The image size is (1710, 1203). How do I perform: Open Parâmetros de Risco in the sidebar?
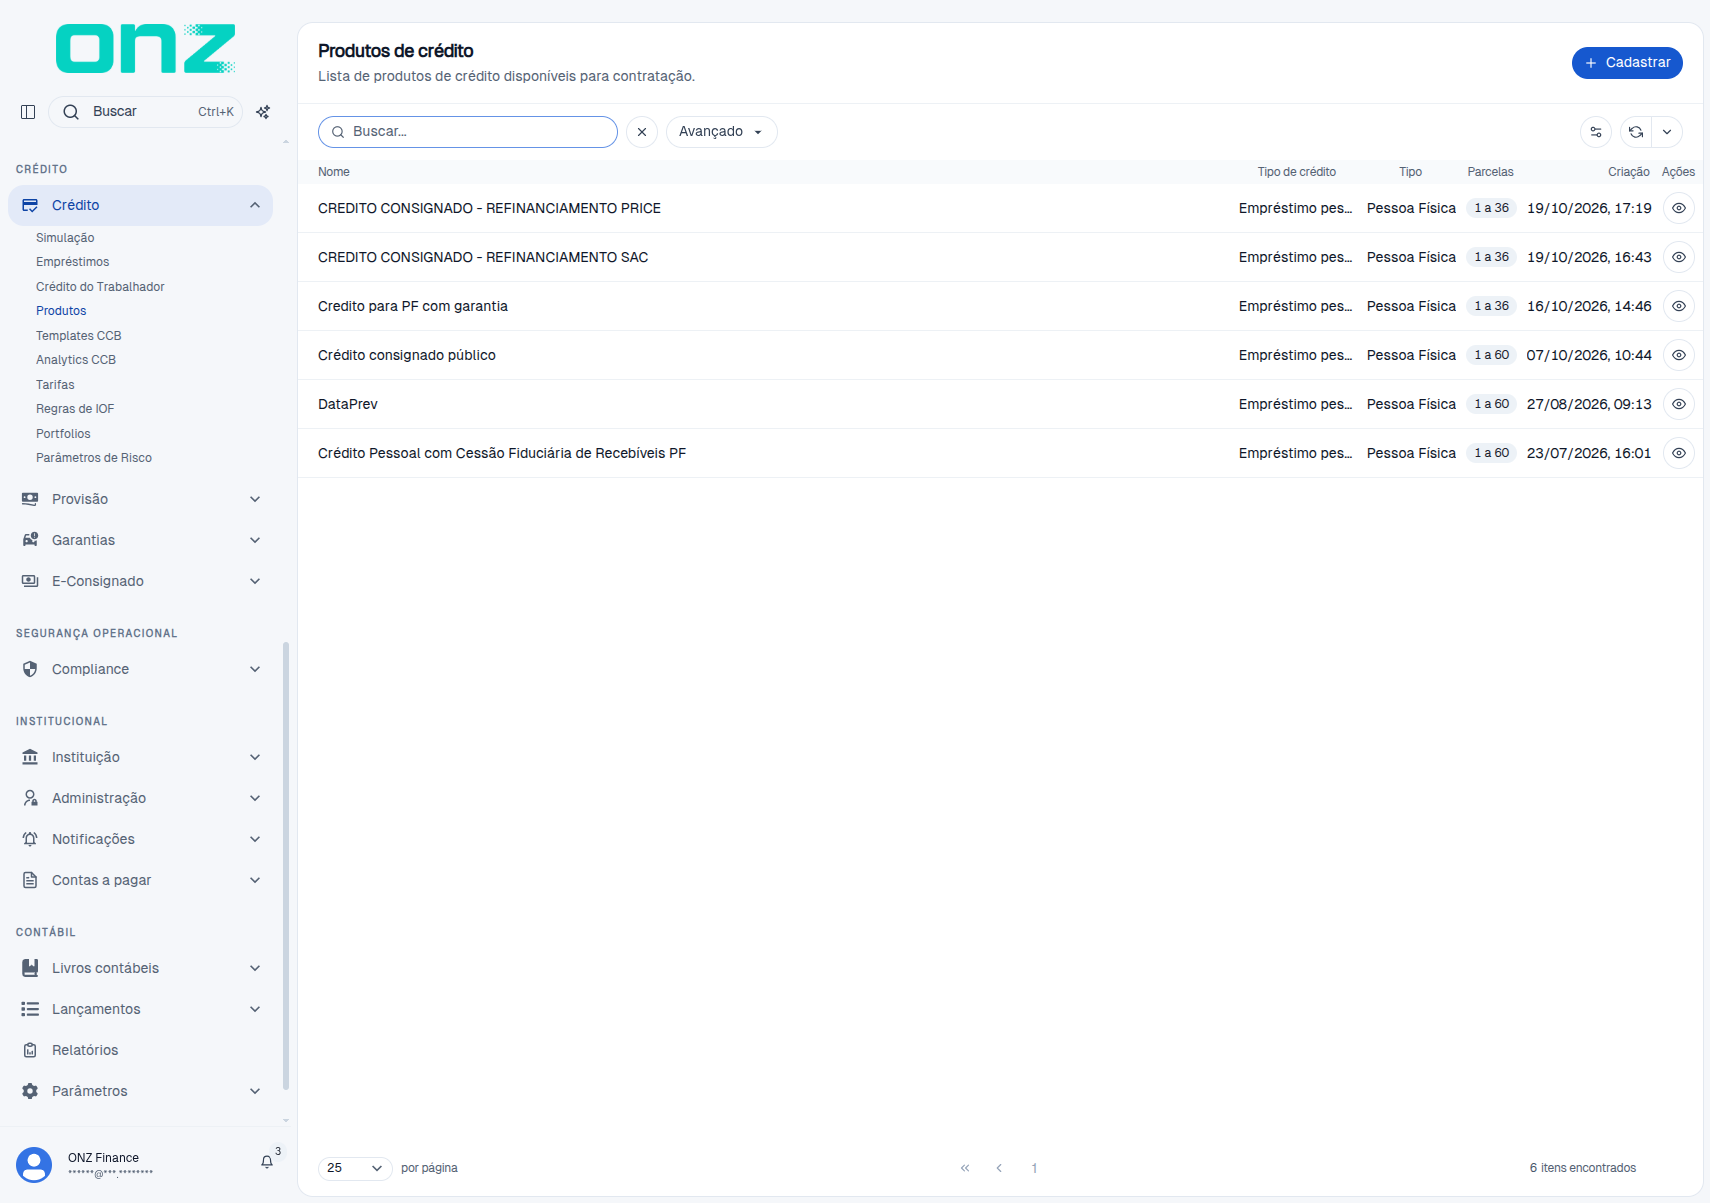click(x=94, y=458)
